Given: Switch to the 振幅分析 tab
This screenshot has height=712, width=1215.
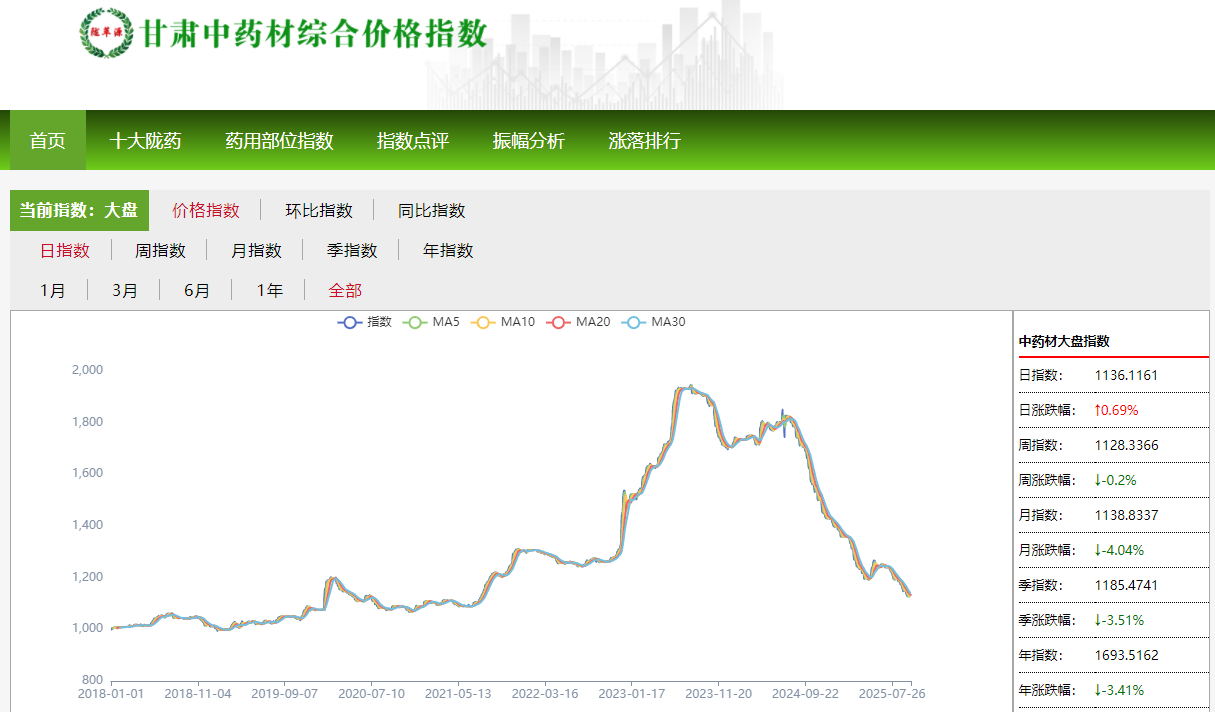Looking at the screenshot, I should click(528, 141).
